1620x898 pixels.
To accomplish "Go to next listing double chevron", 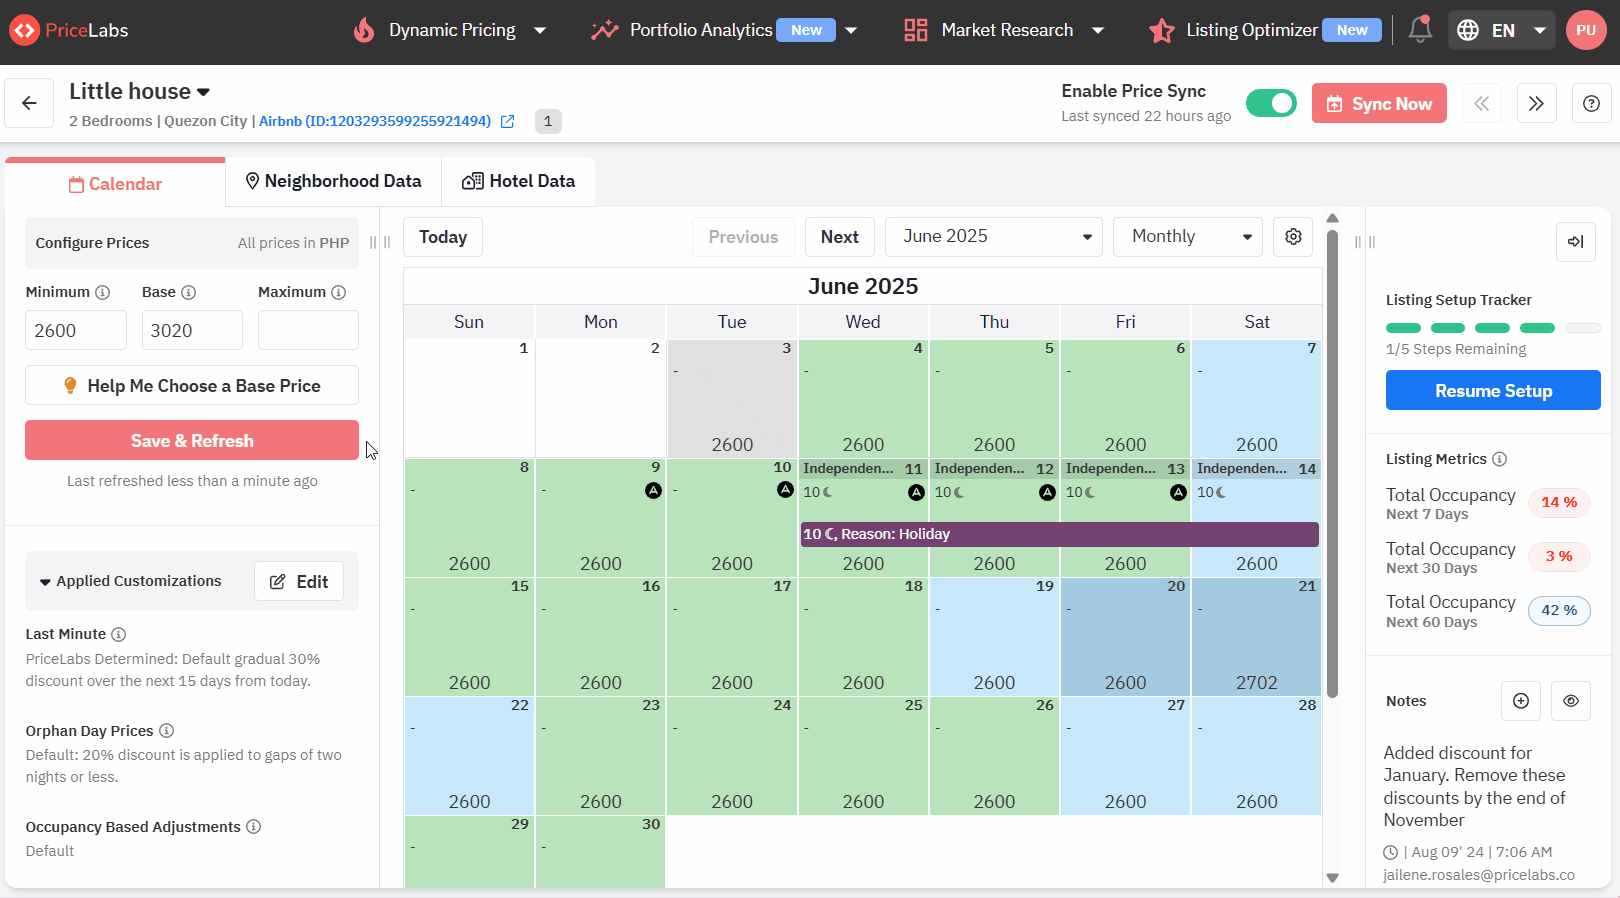I will (x=1537, y=103).
